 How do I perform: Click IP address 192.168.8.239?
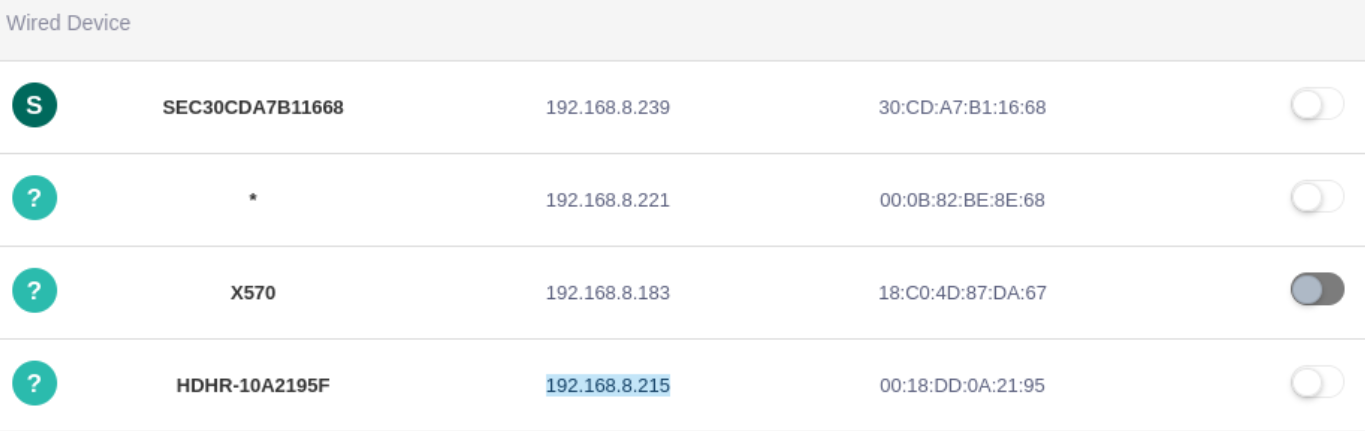point(607,107)
